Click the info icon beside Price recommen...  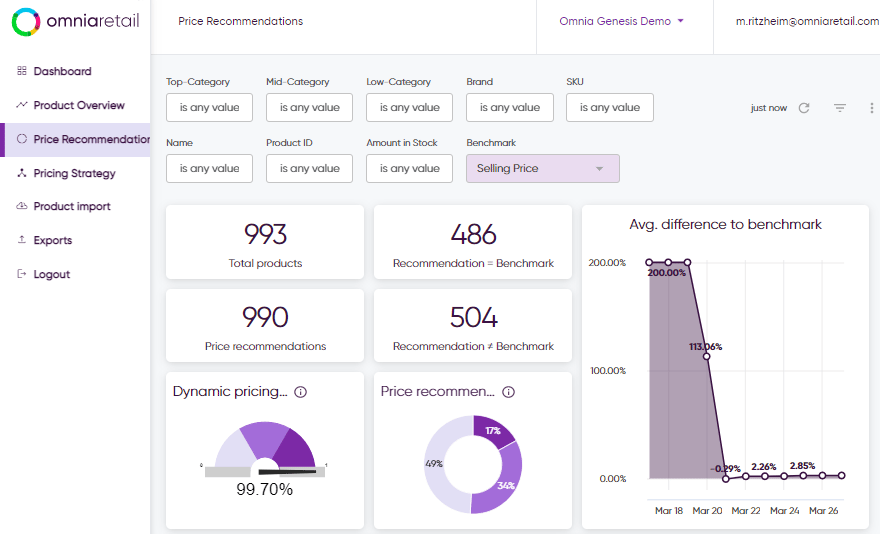pos(508,392)
